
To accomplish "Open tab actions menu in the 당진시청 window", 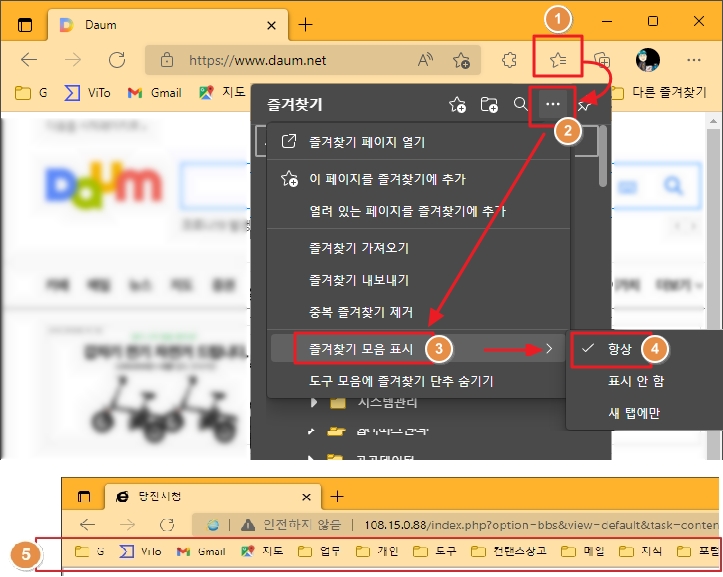I will click(x=83, y=497).
